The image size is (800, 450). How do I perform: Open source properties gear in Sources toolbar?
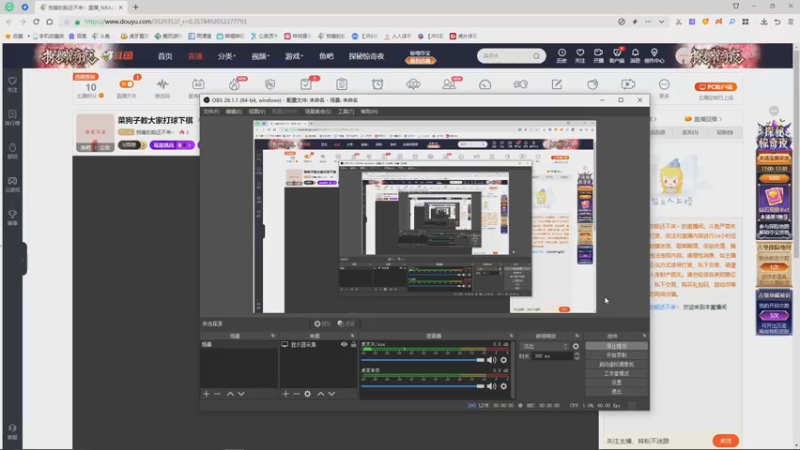pos(307,394)
